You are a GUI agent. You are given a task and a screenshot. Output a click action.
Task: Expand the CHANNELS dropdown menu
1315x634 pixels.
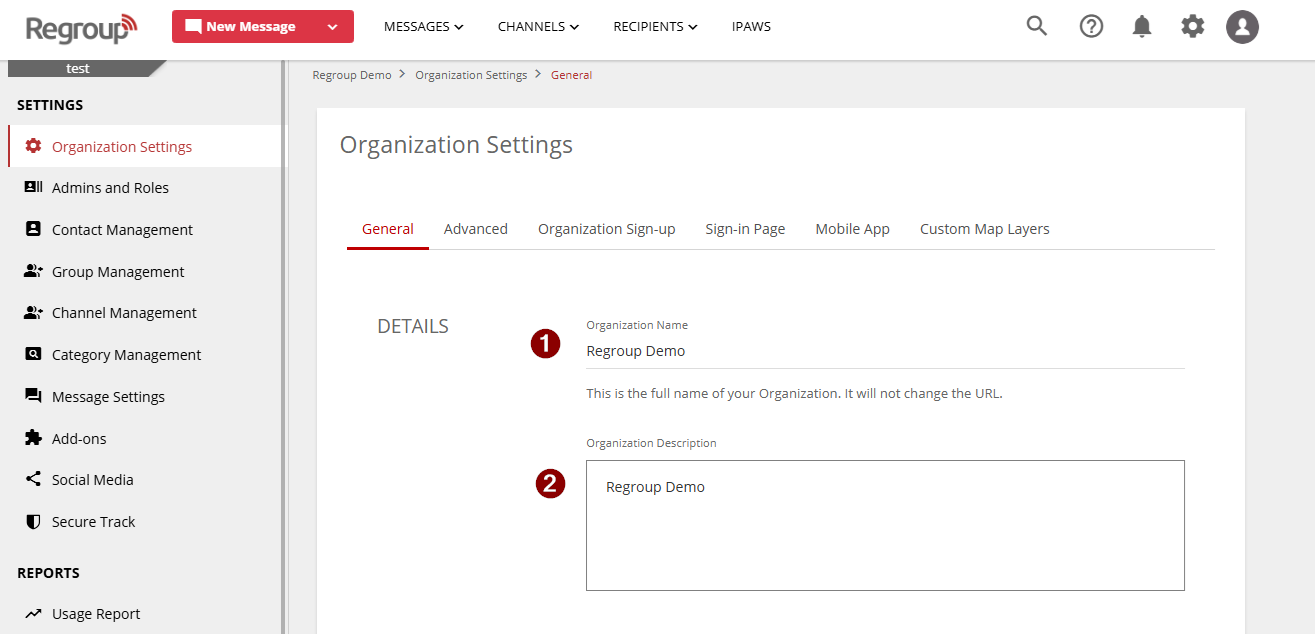(x=538, y=27)
